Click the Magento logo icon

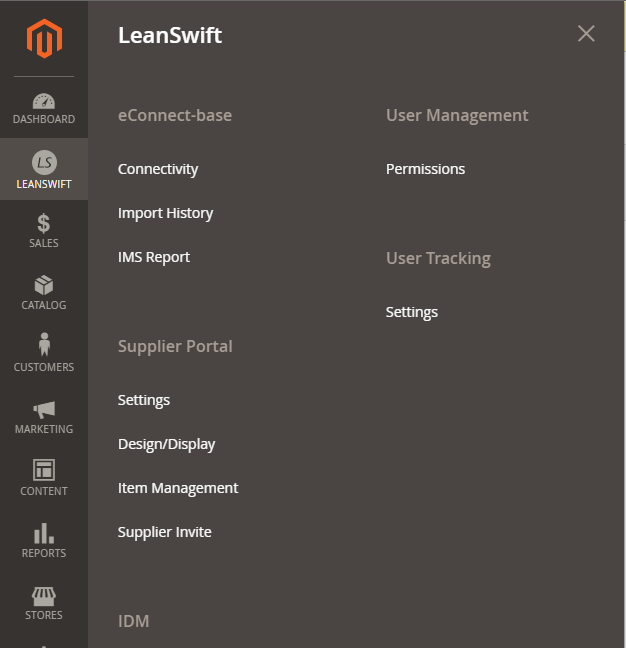(x=44, y=38)
